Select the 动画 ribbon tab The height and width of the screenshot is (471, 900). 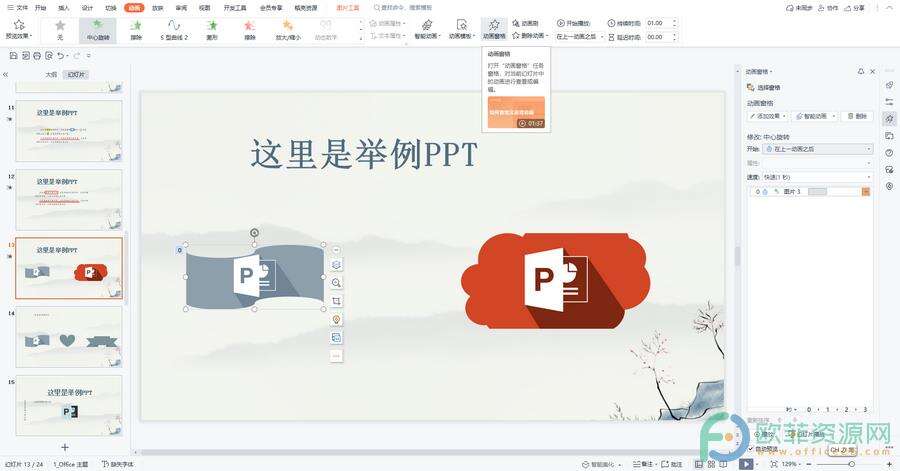[134, 8]
